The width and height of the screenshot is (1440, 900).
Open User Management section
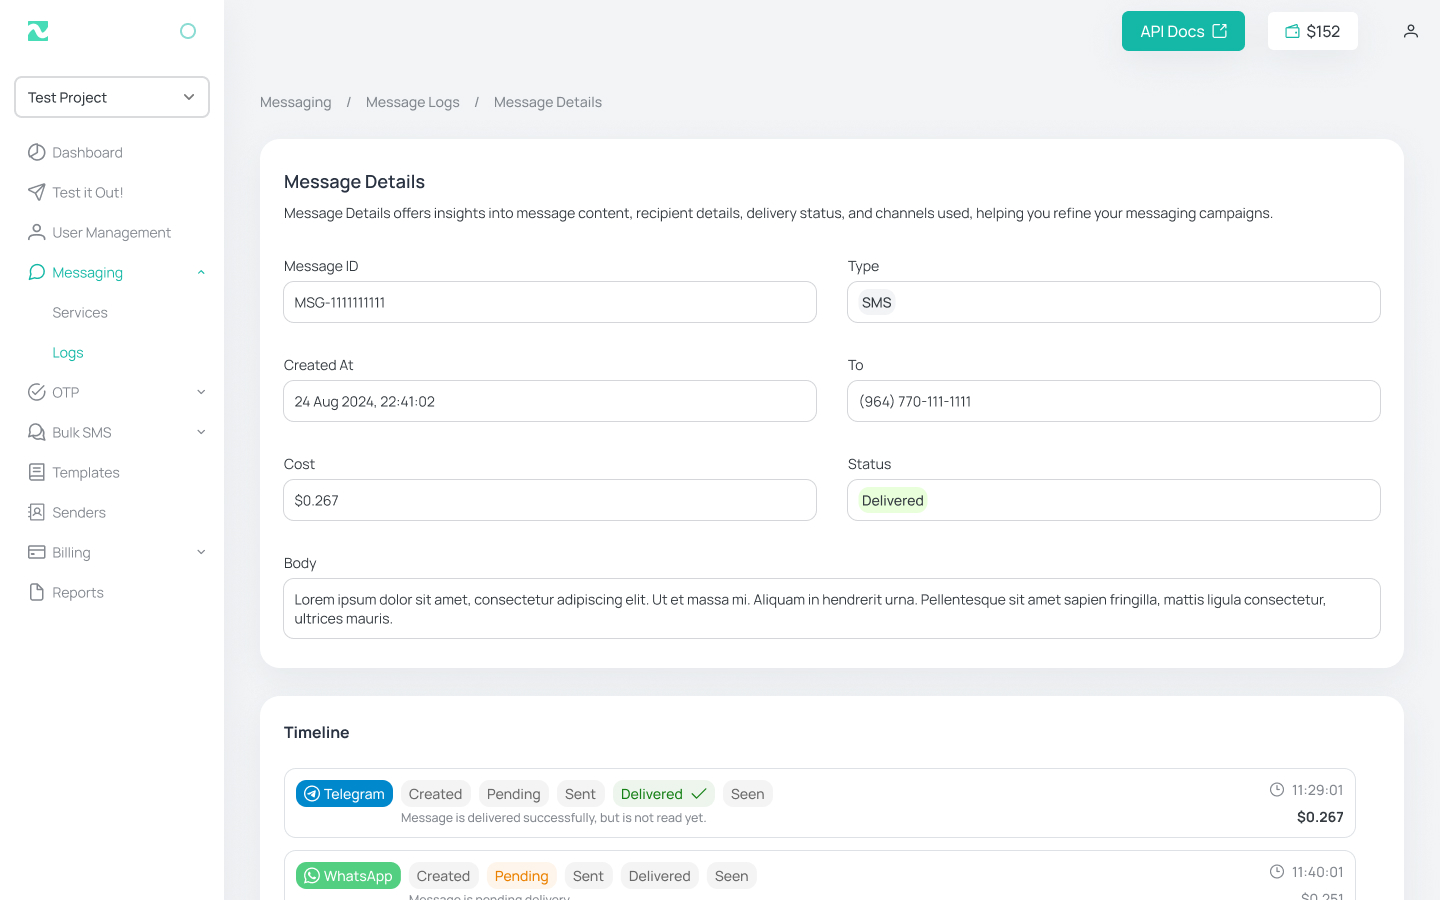pos(112,232)
